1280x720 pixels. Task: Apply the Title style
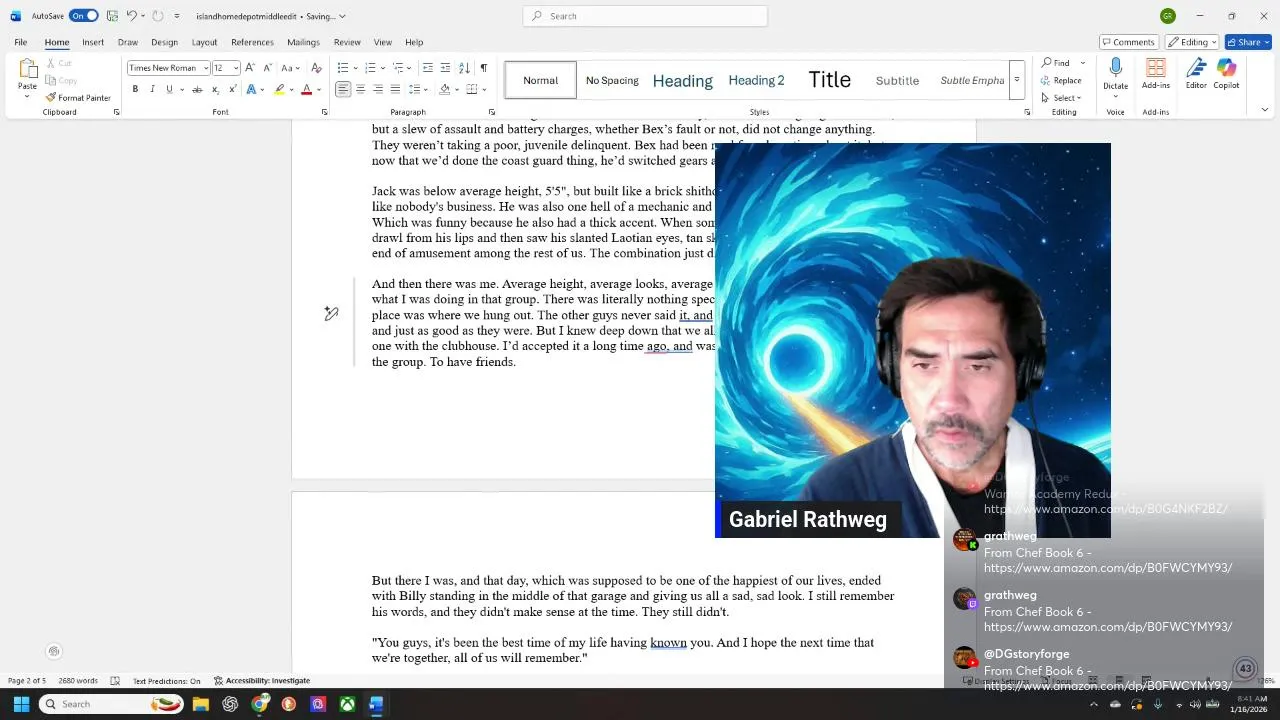pos(830,80)
